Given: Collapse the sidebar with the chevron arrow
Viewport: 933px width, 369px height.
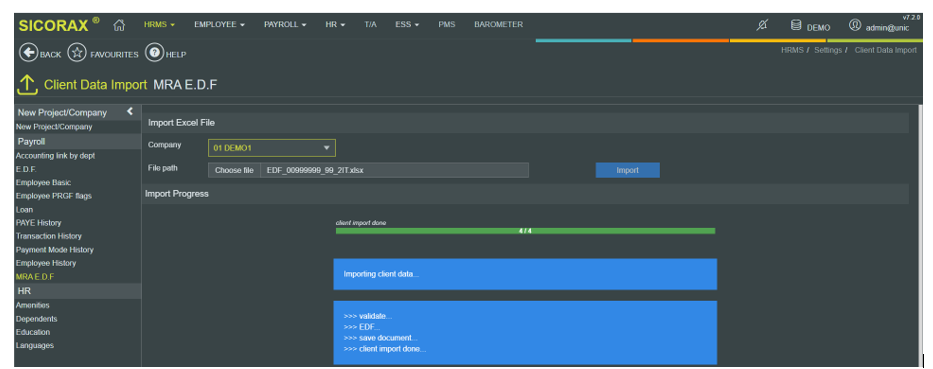Looking at the screenshot, I should click(x=130, y=111).
